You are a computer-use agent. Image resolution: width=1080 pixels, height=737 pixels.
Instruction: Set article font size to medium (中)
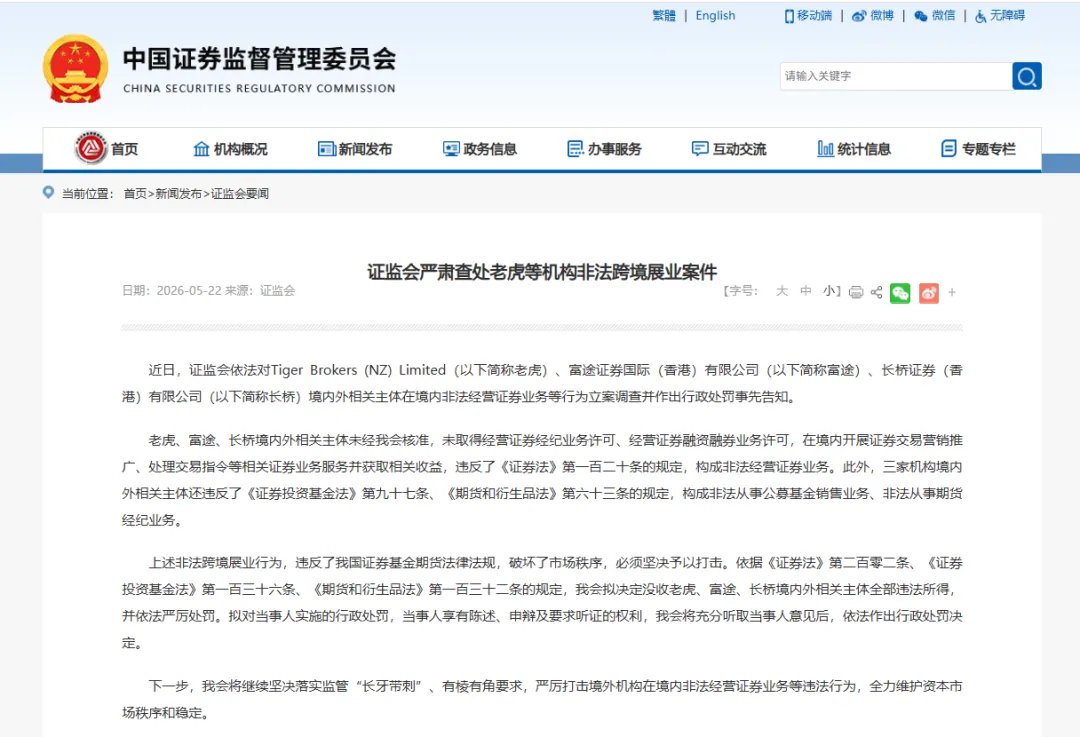pos(806,291)
